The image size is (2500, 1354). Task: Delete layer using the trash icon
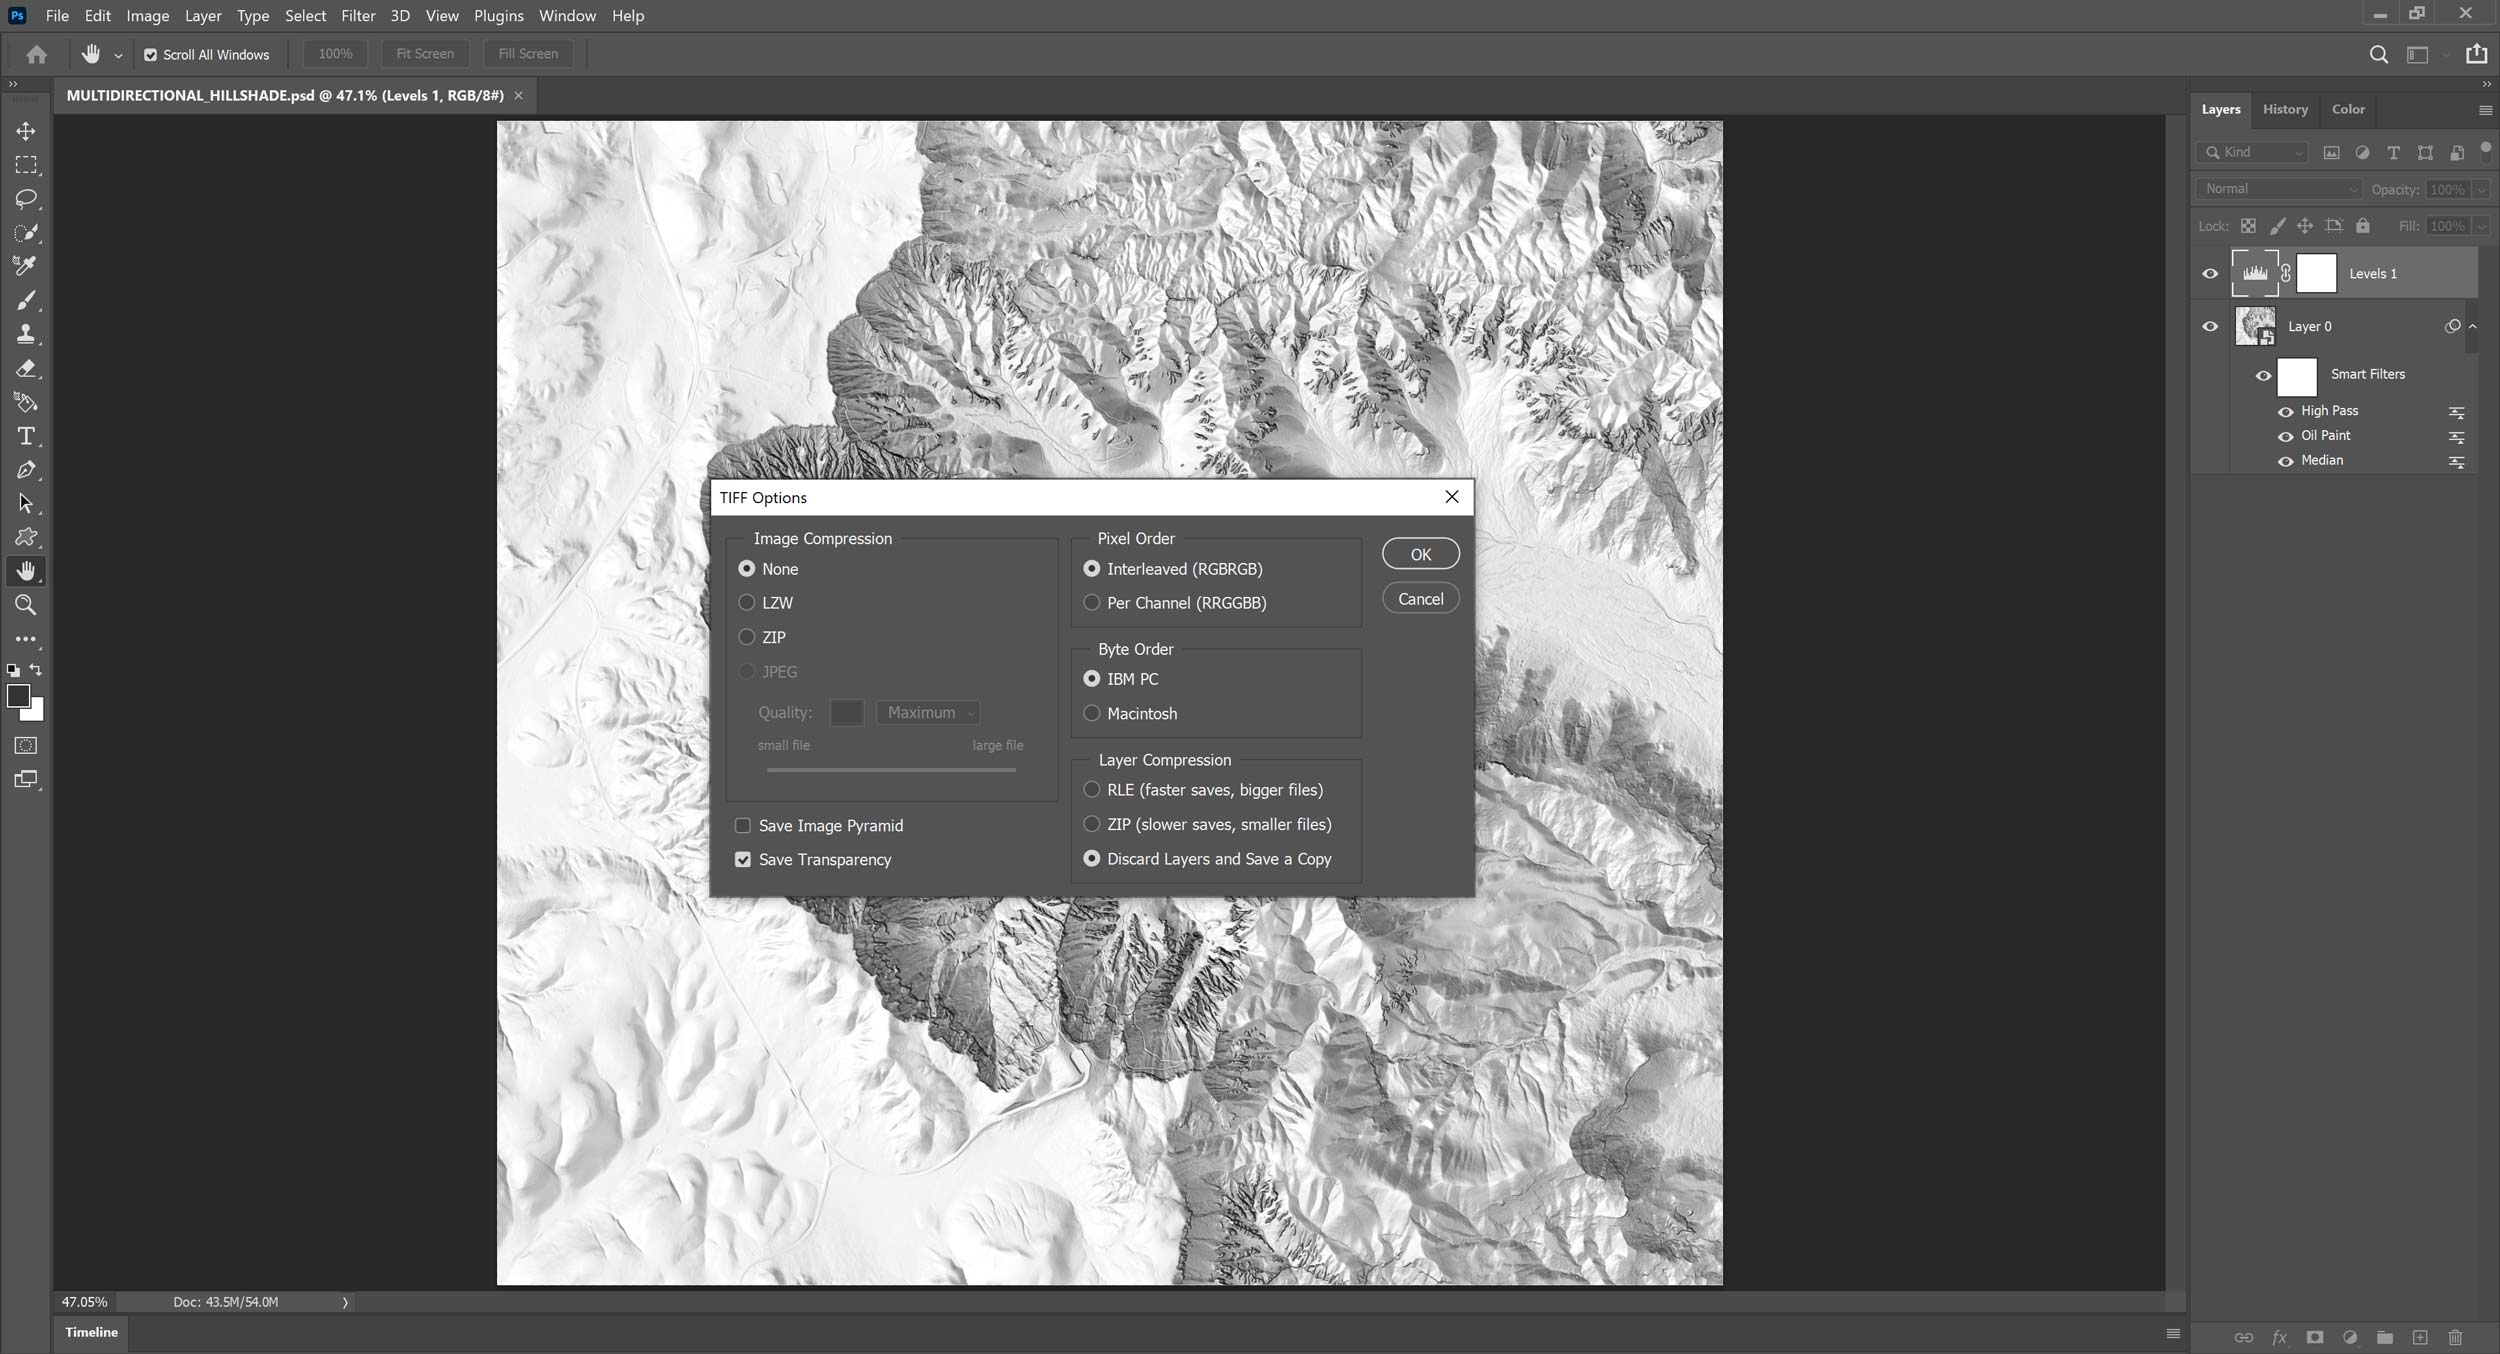pyautogui.click(x=2455, y=1337)
